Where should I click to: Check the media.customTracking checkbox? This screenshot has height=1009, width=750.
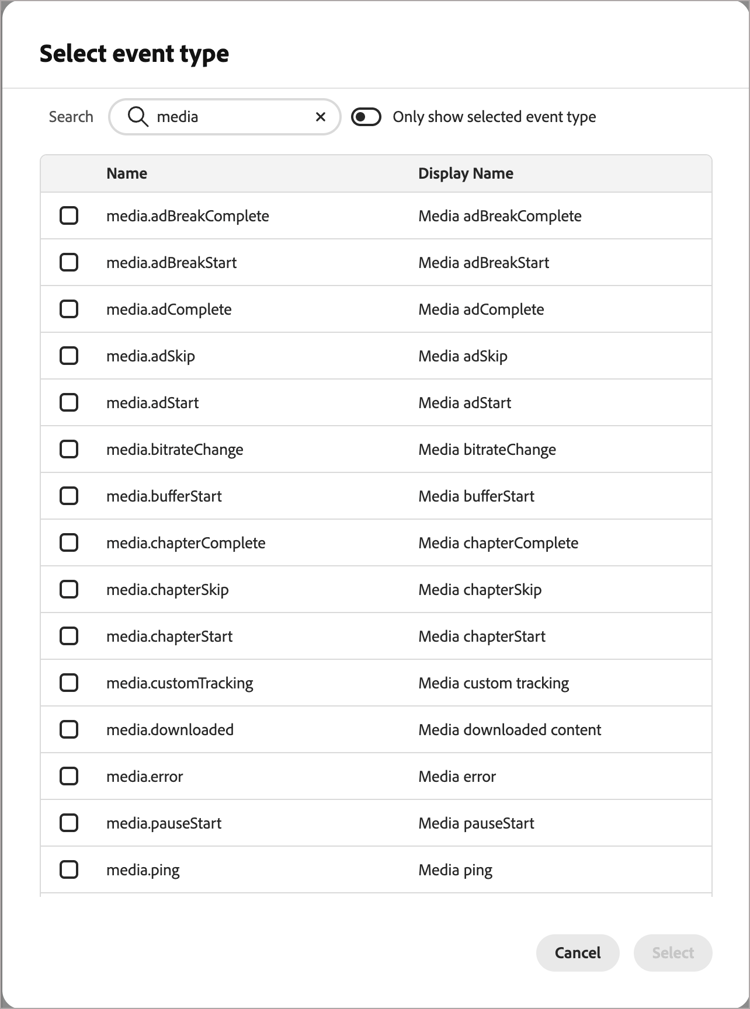[69, 682]
